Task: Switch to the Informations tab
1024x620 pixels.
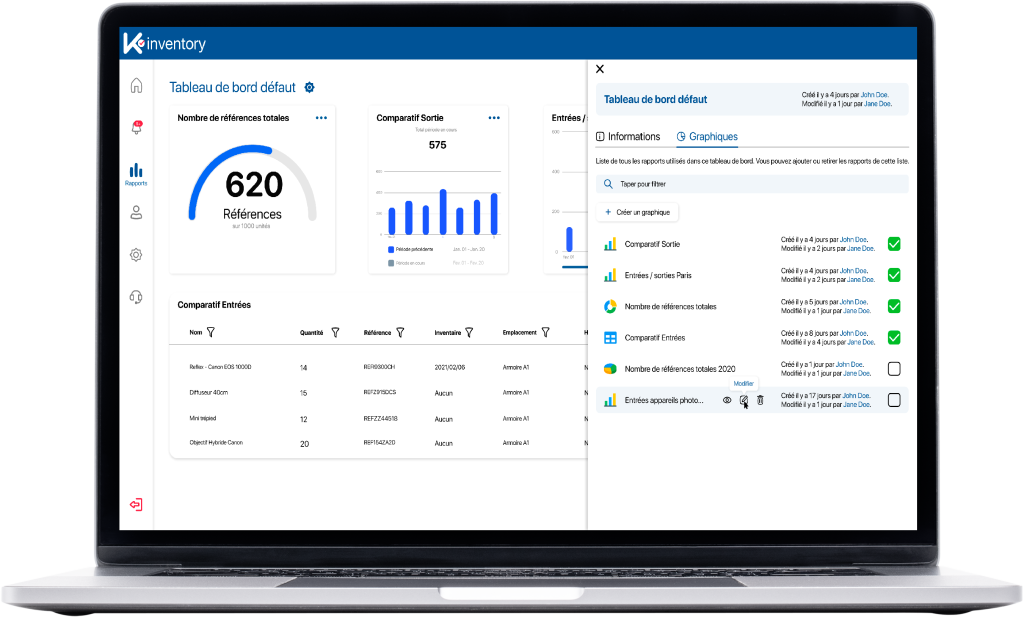Action: [x=628, y=137]
